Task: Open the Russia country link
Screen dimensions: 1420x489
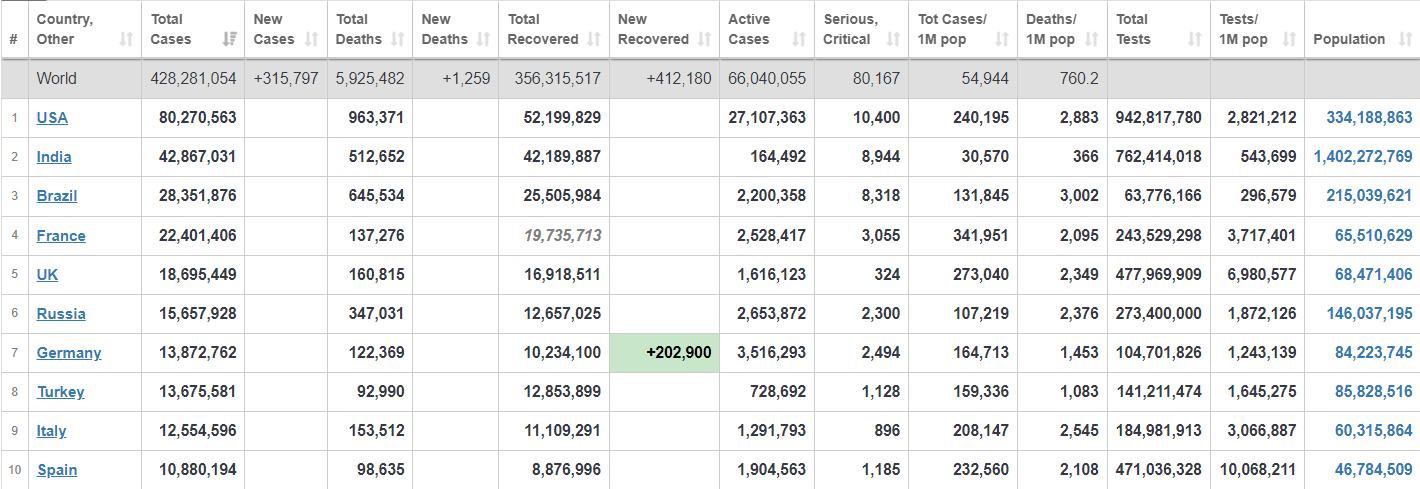Action: [x=61, y=314]
